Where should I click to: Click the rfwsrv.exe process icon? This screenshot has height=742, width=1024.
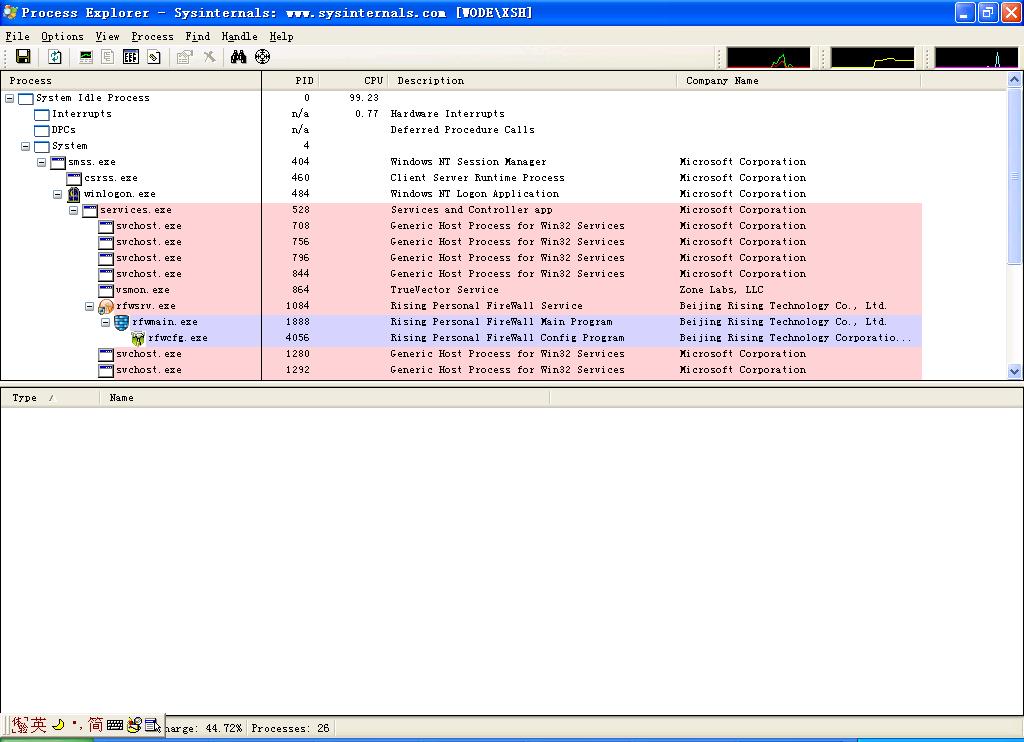pos(106,306)
